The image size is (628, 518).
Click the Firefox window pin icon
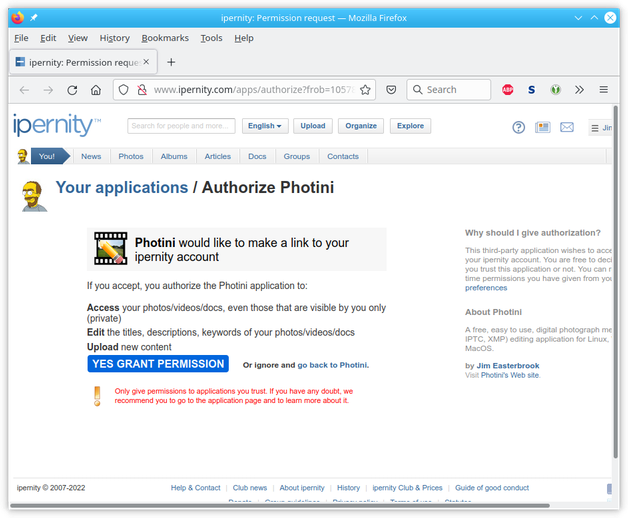click(34, 18)
